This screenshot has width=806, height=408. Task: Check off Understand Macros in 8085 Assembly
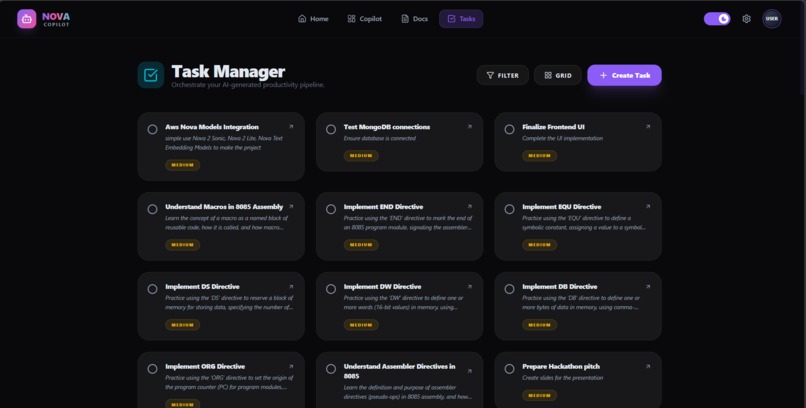152,209
